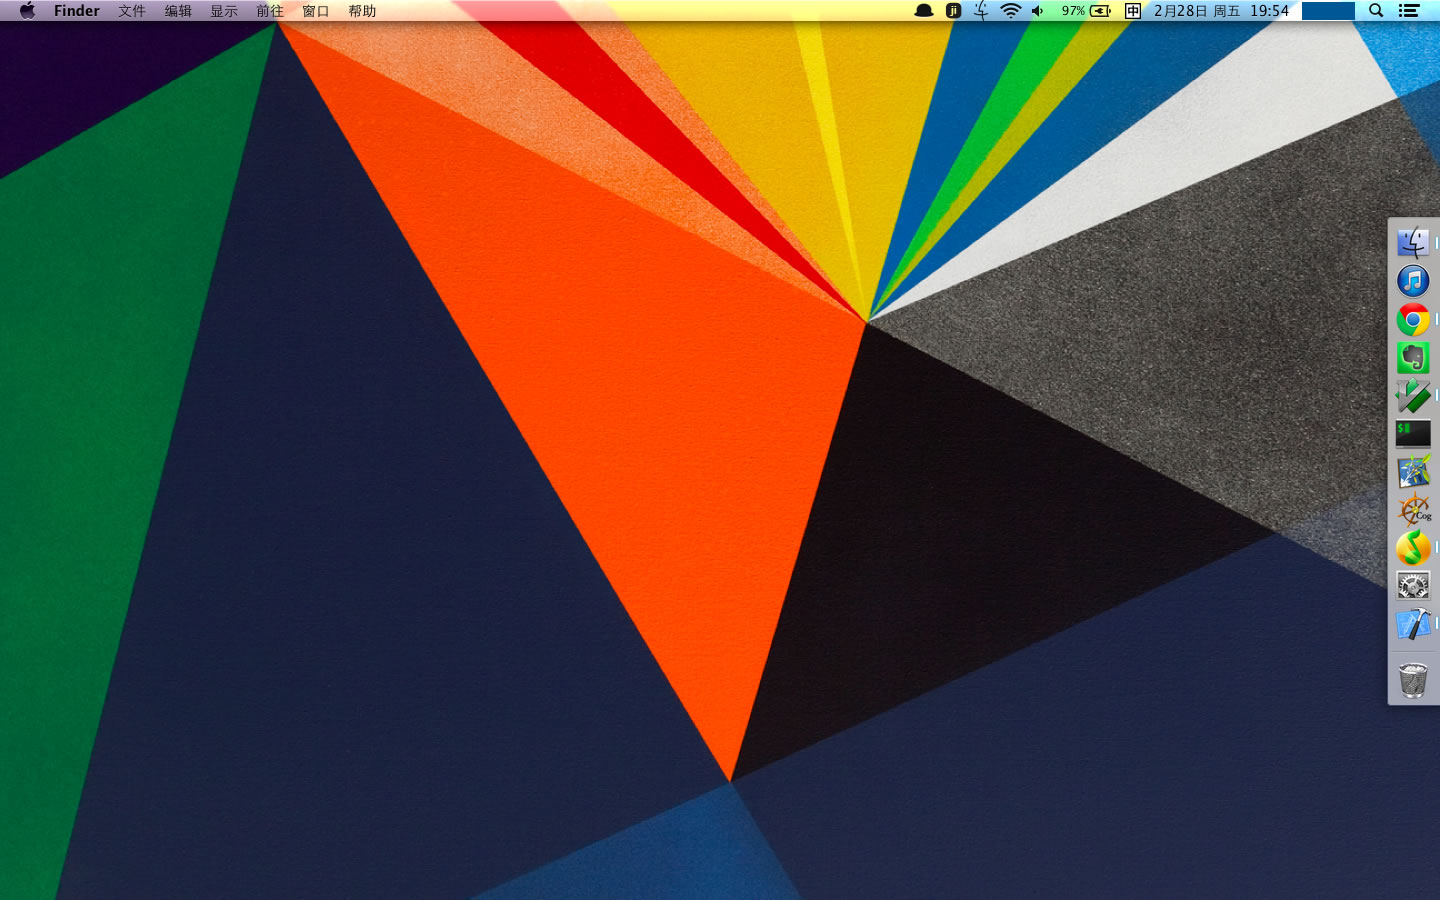Open the 显示 menu
This screenshot has height=900, width=1440.
click(x=224, y=11)
